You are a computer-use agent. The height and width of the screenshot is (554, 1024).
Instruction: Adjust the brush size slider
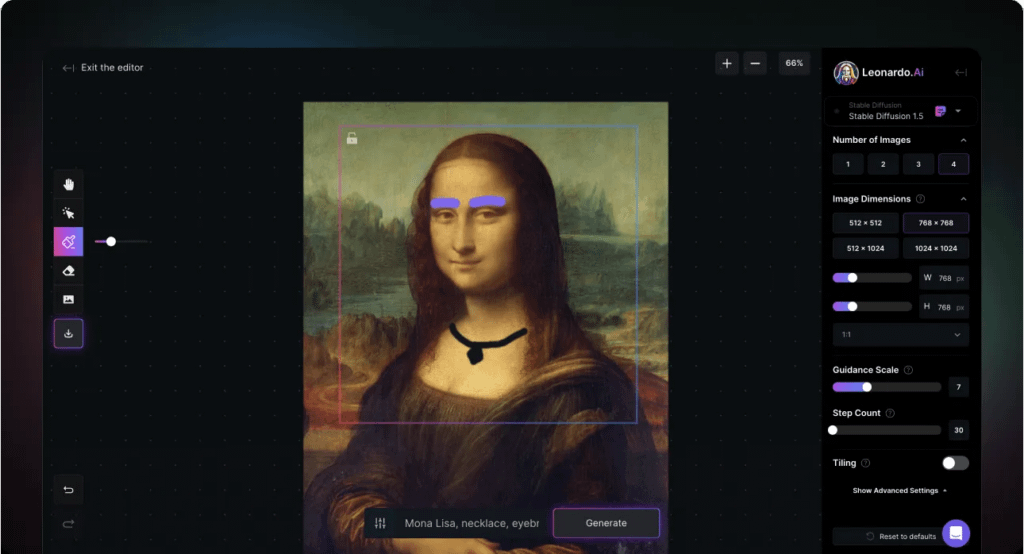pyautogui.click(x=121, y=242)
